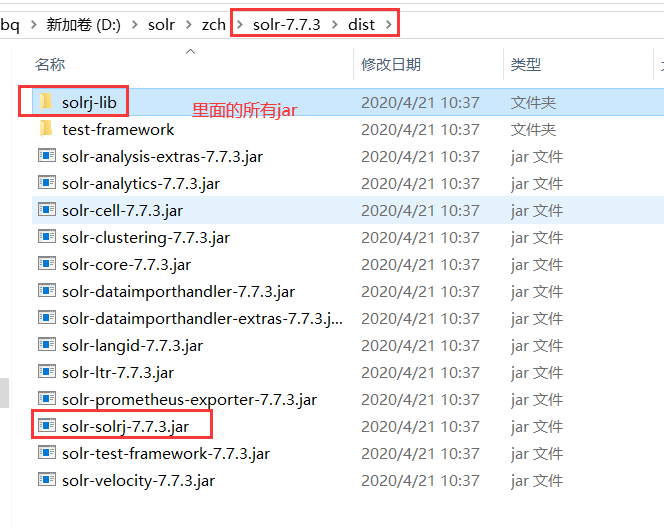The height and width of the screenshot is (528, 664).
Task: Select file name solr-velocity-7.7.3.jar
Action: tap(138, 481)
